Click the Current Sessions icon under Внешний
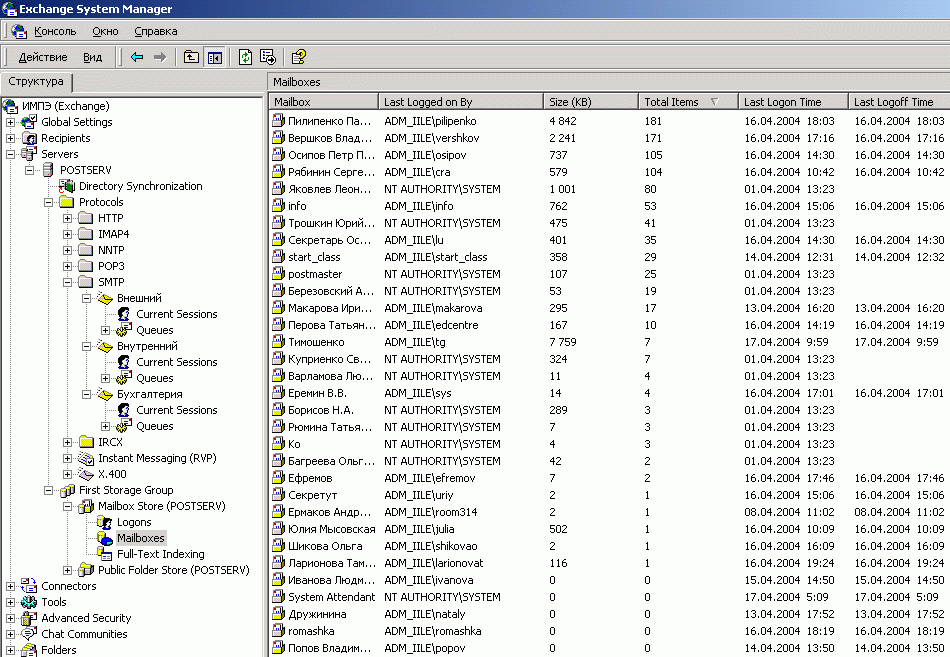This screenshot has height=657, width=950. pyautogui.click(x=124, y=314)
